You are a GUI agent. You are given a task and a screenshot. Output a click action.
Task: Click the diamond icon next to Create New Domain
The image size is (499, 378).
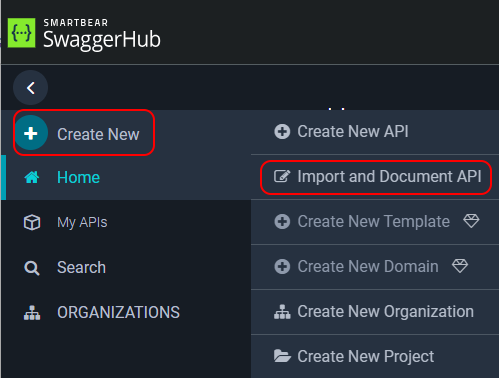pos(460,266)
